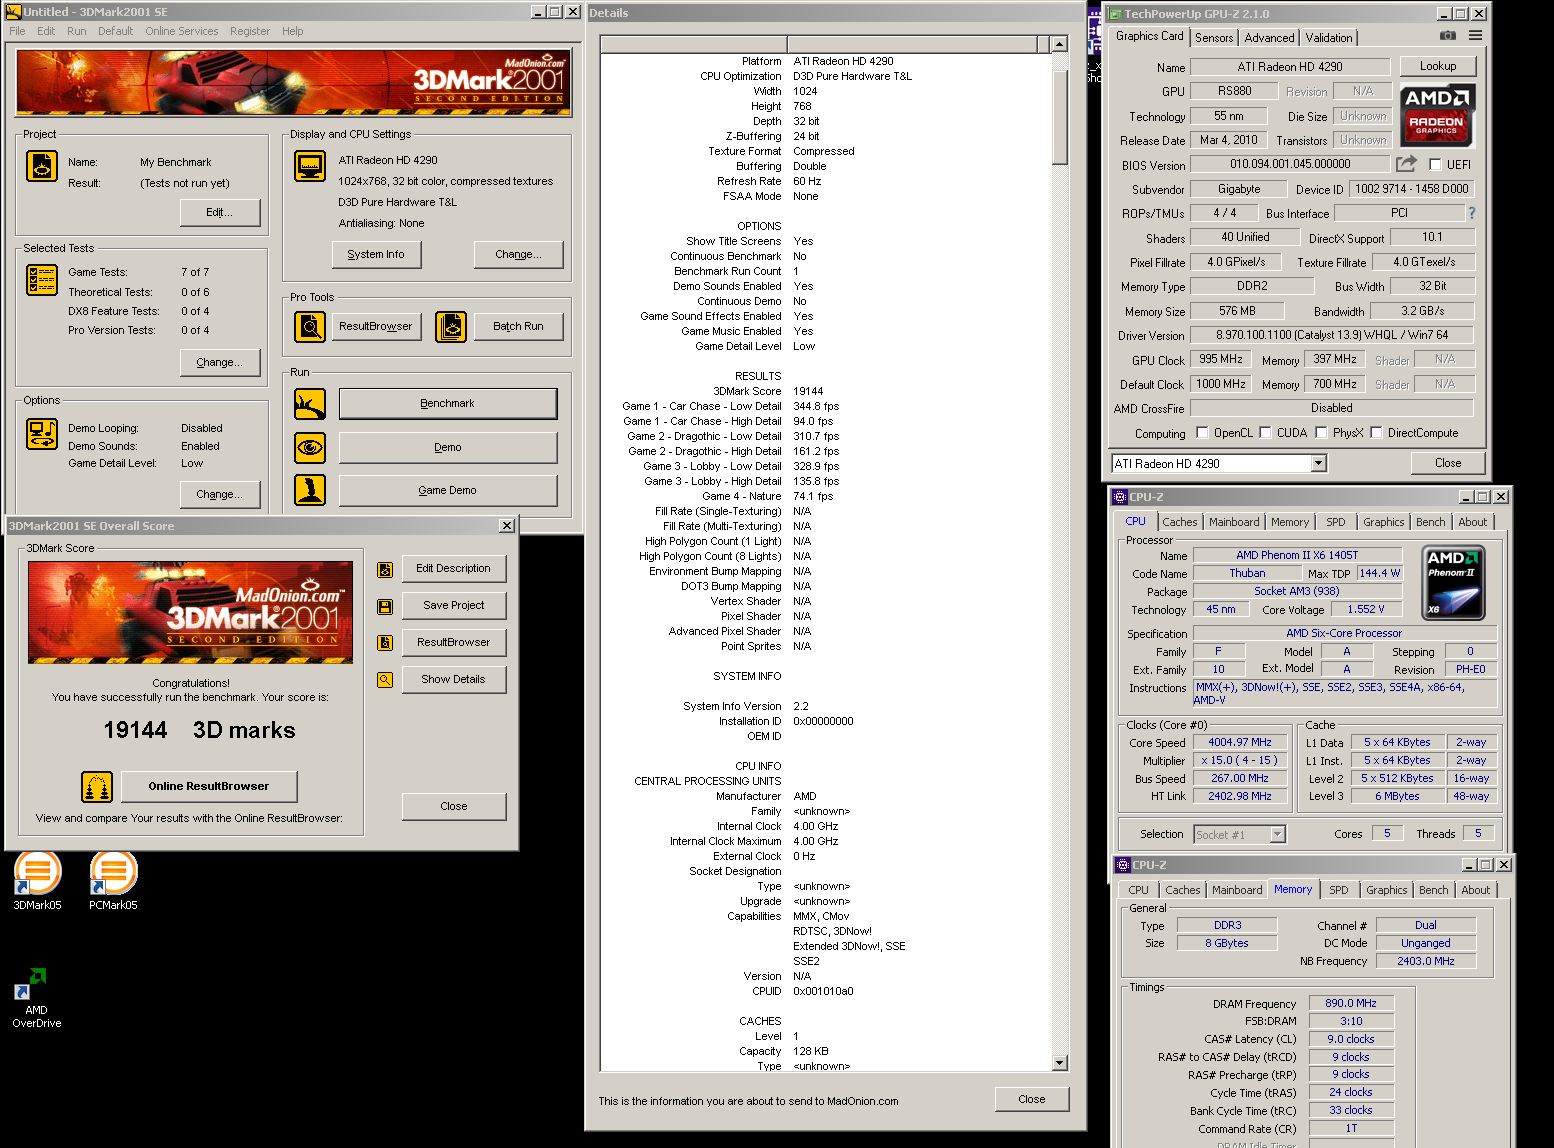Click the DRAM Frequency 890.0 MHz value
Viewport: 1554px width, 1148px height.
point(1351,1003)
